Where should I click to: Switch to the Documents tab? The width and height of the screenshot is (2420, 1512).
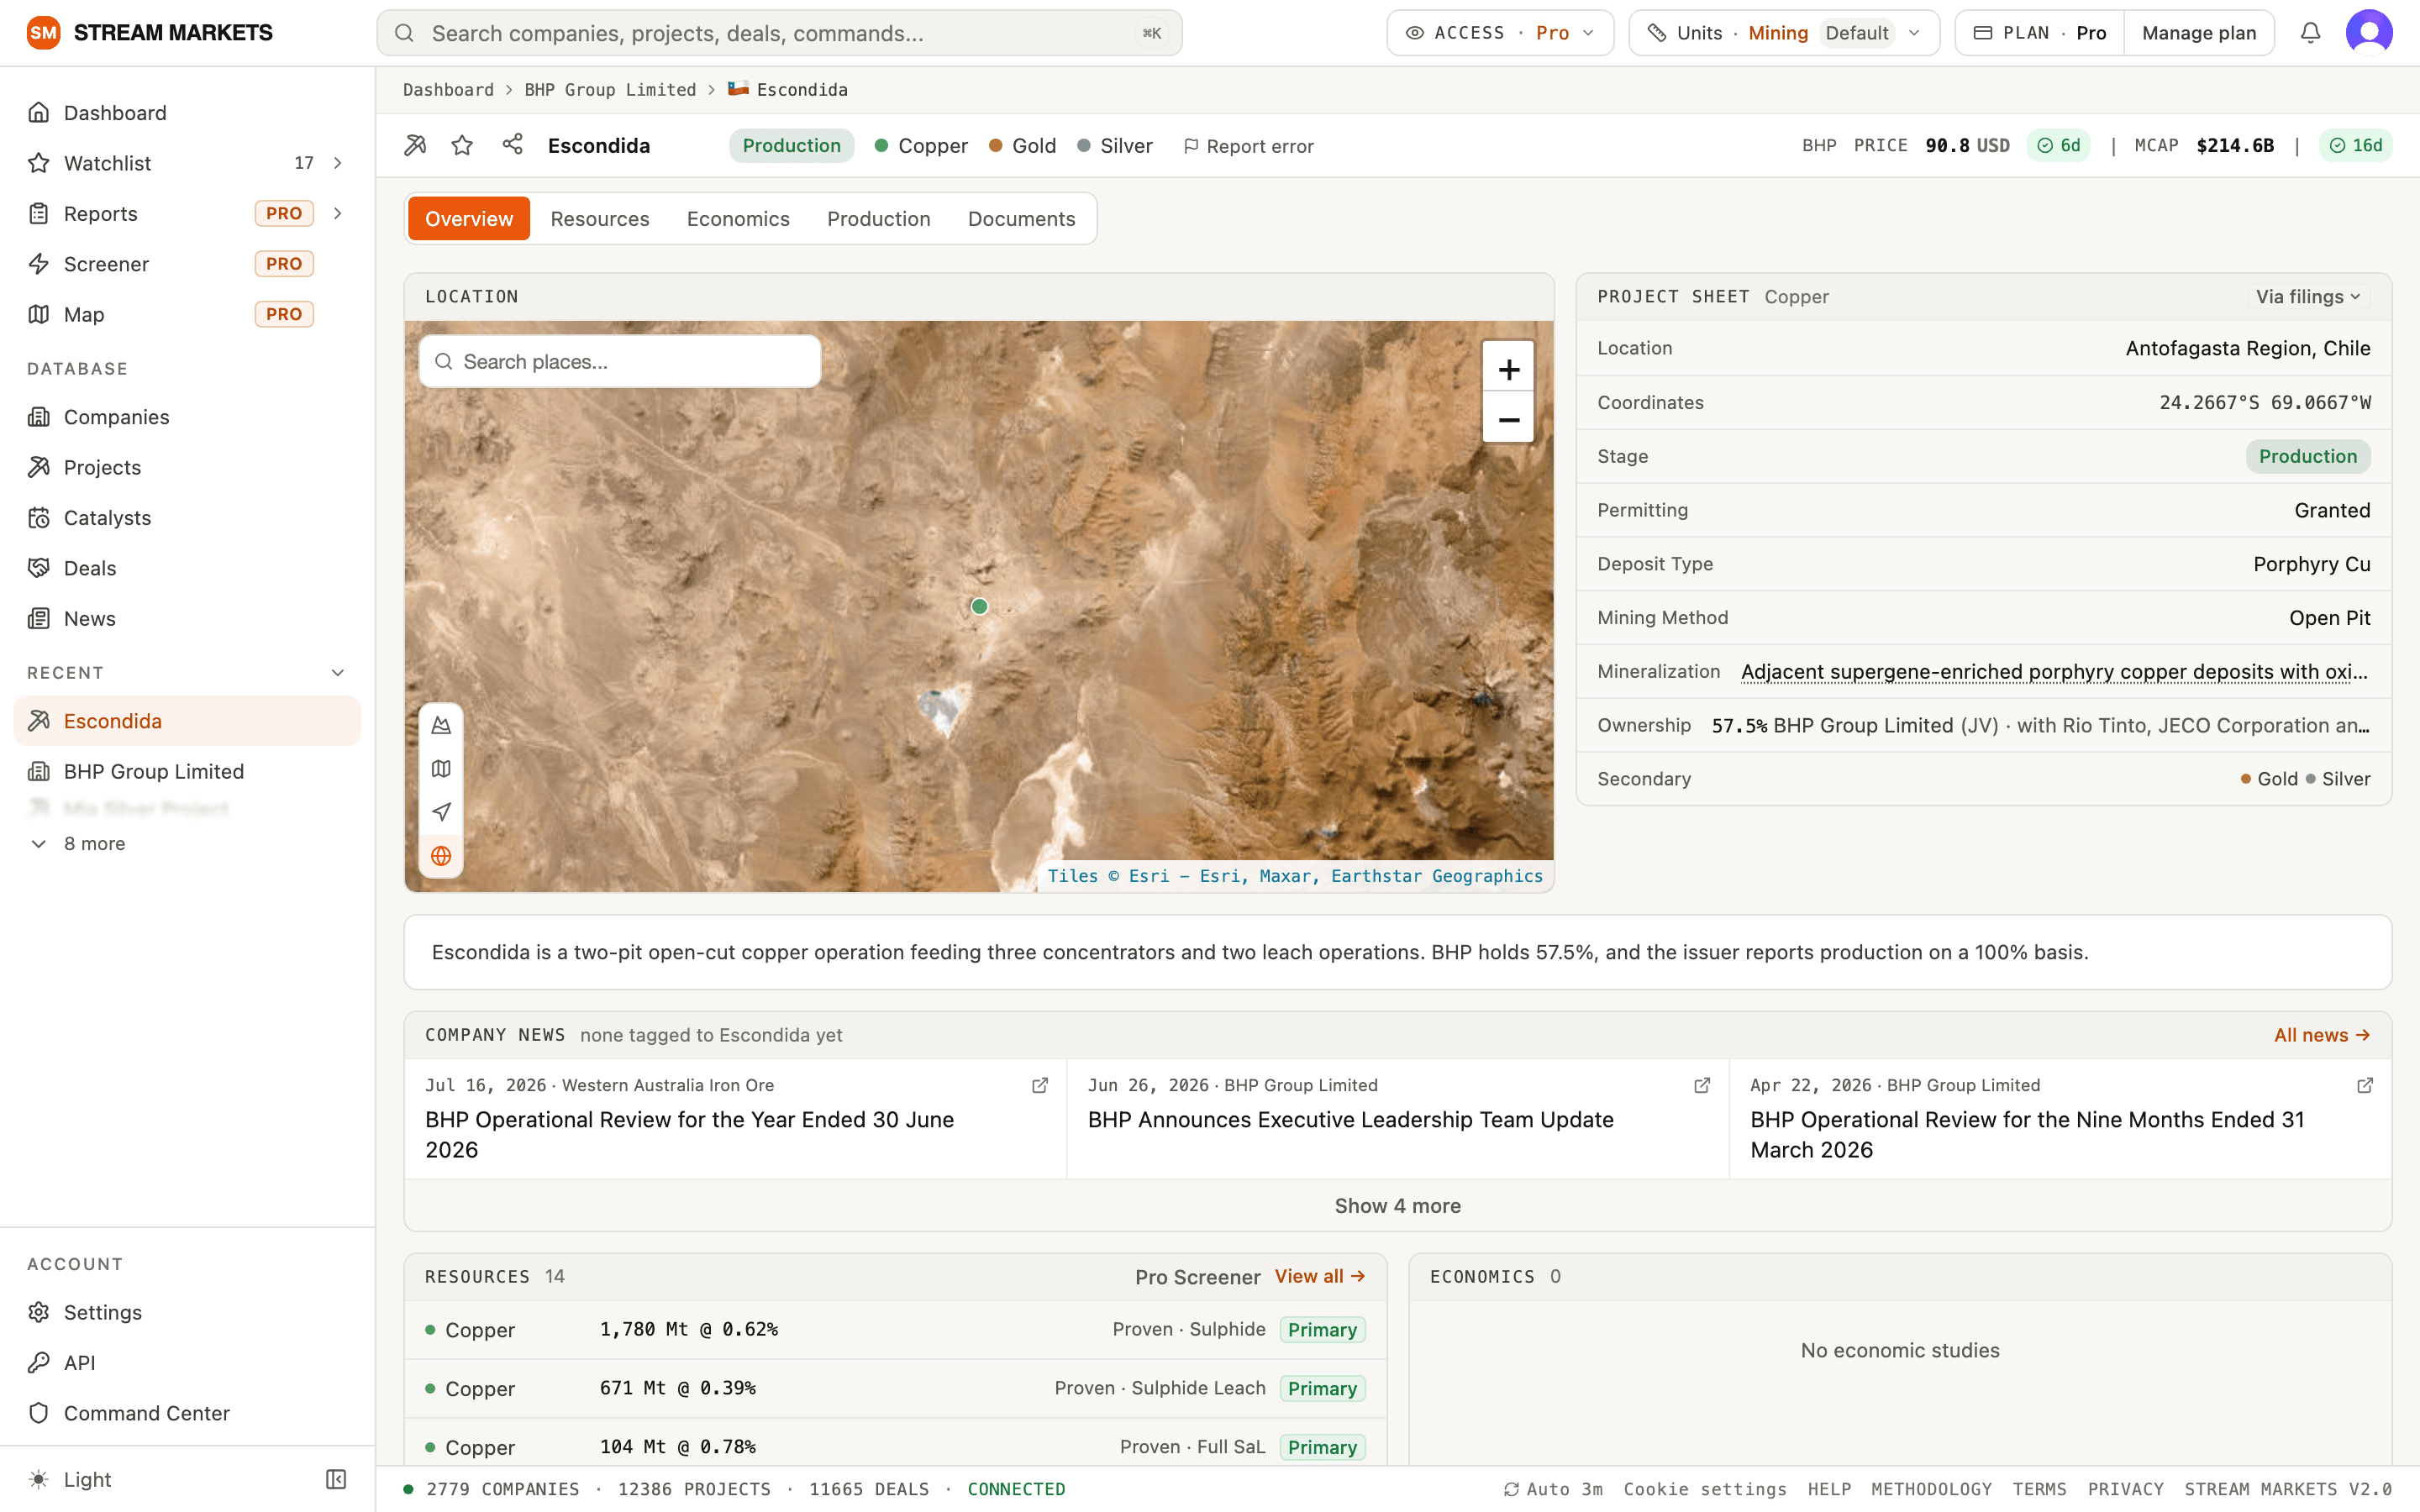click(x=1021, y=218)
